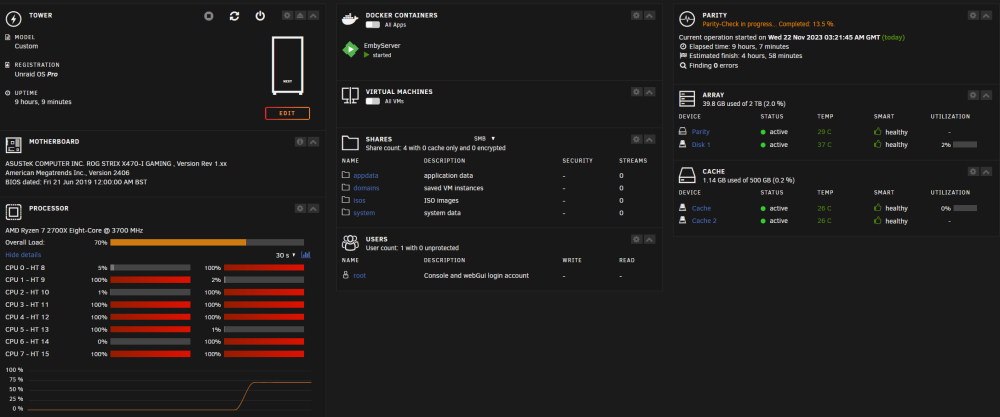
Task: Open the Cache device link
Action: point(701,208)
